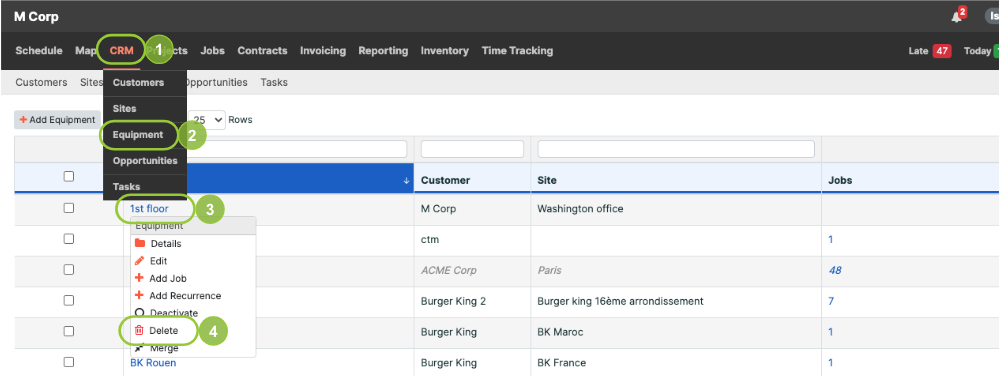This screenshot has width=999, height=377.
Task: Open the notifications bell icon
Action: (956, 17)
